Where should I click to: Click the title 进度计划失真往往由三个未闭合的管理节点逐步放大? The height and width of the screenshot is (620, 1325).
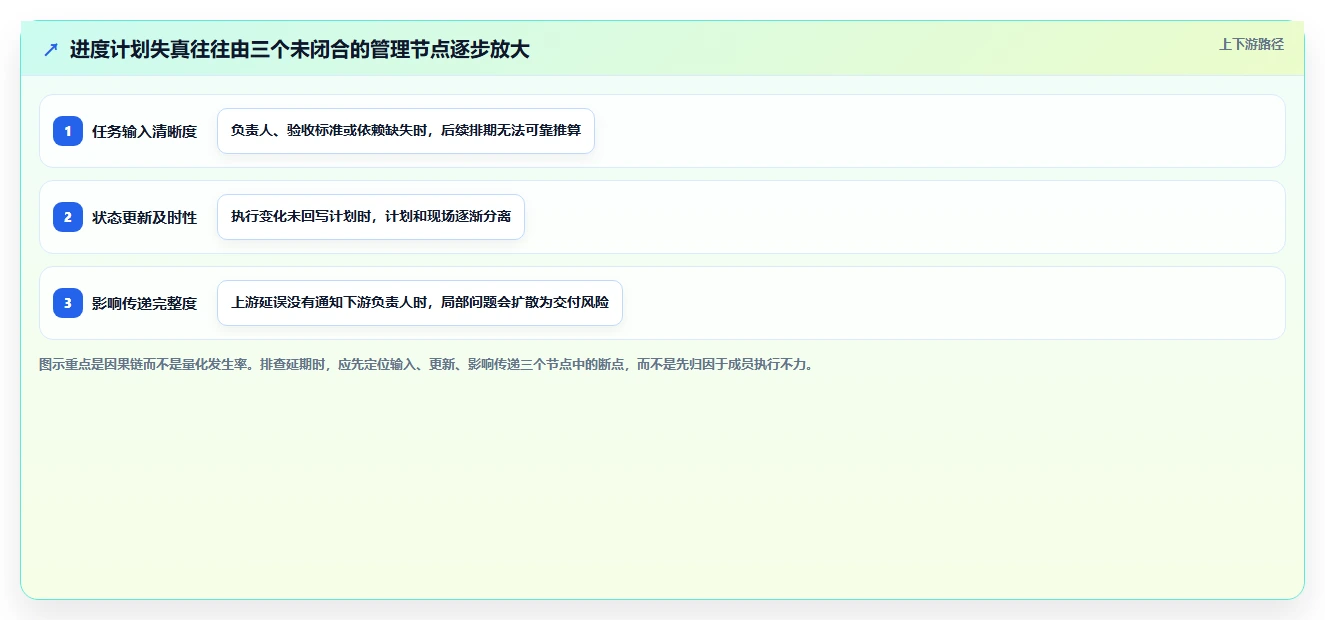[299, 49]
